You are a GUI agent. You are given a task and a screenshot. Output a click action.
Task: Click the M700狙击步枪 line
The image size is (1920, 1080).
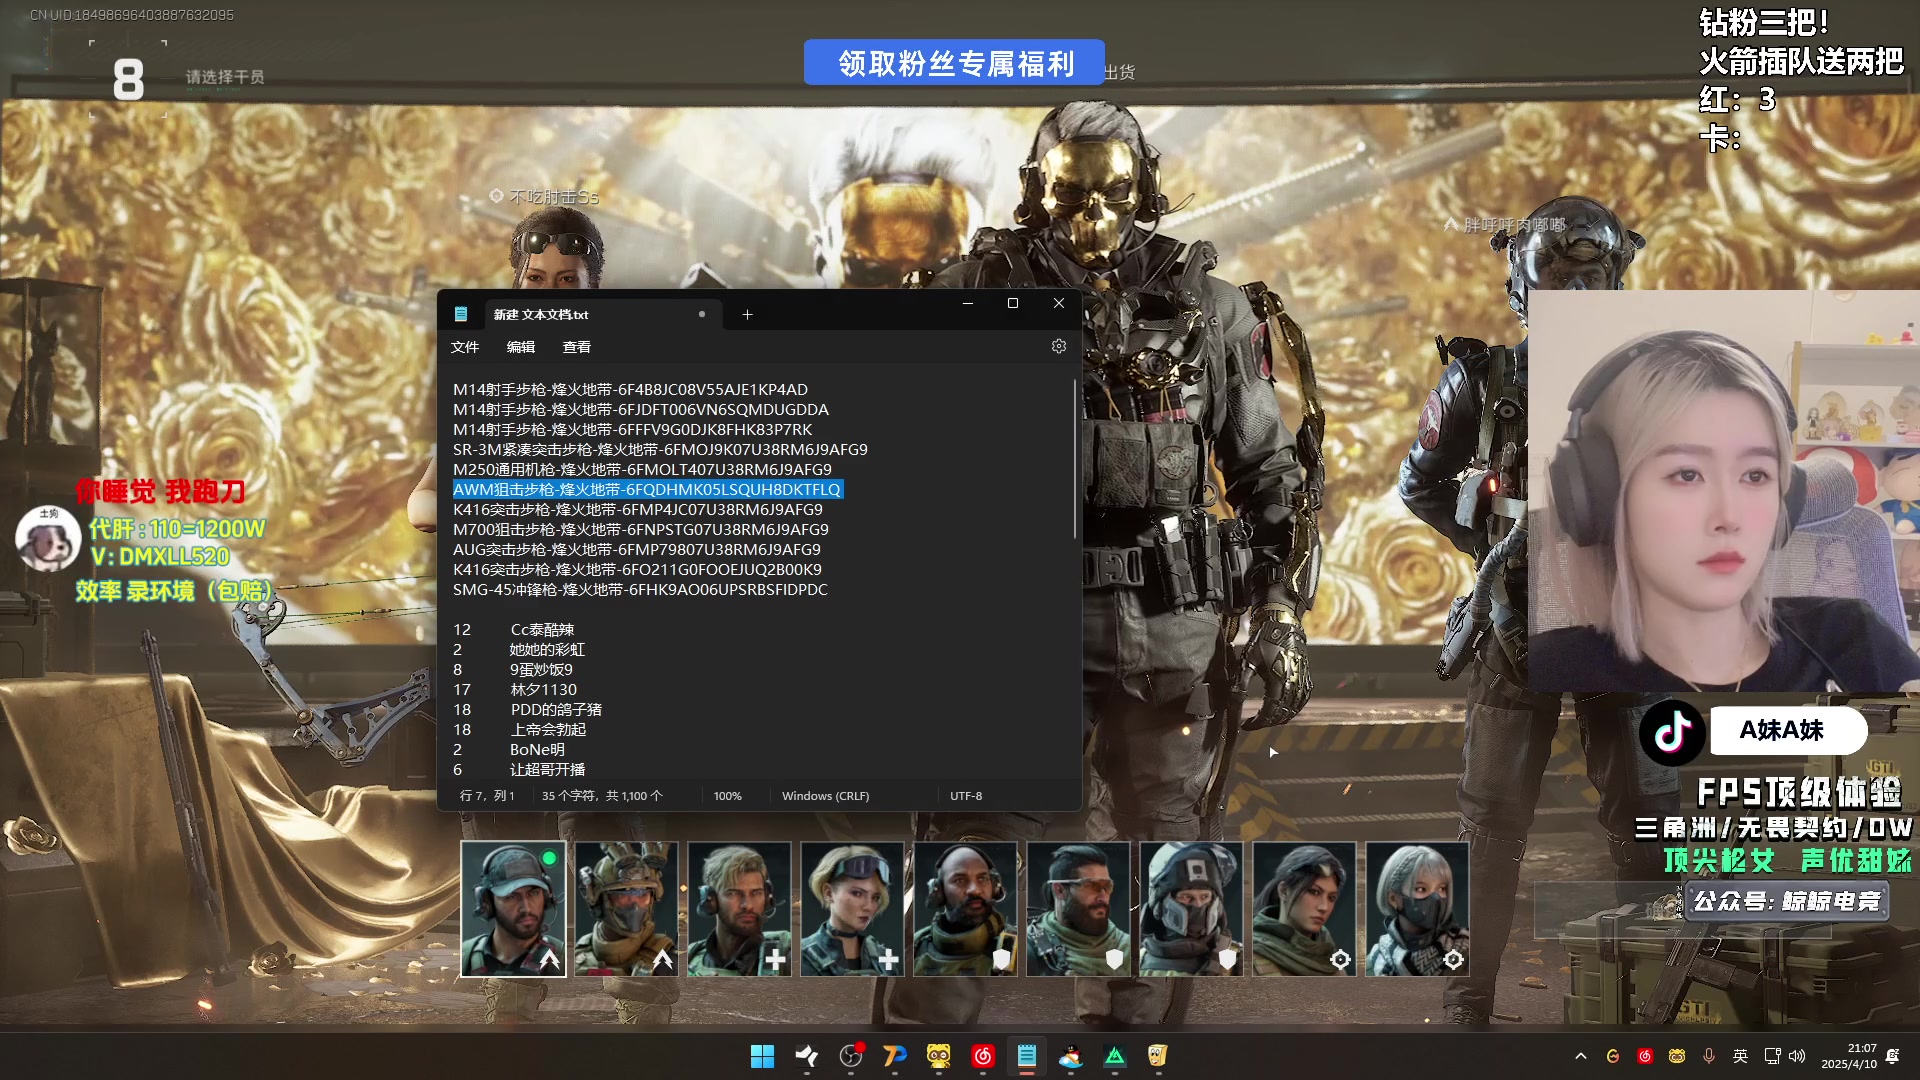pyautogui.click(x=641, y=529)
